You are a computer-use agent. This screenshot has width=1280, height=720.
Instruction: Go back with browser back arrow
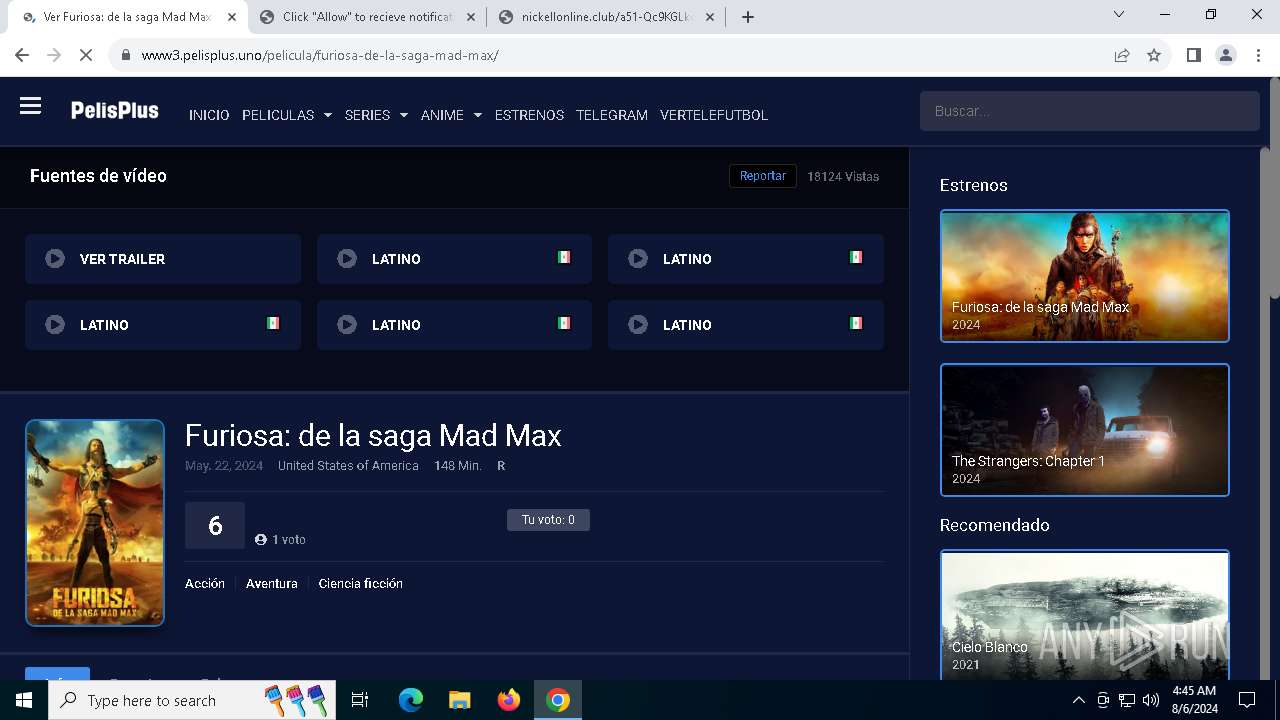(22, 55)
